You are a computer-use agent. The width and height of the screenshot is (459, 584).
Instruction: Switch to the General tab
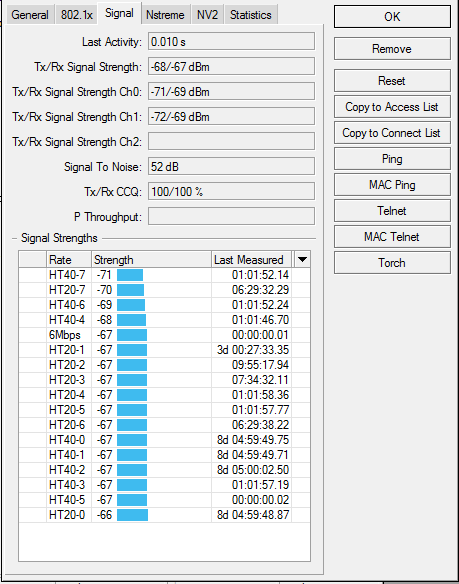click(30, 15)
